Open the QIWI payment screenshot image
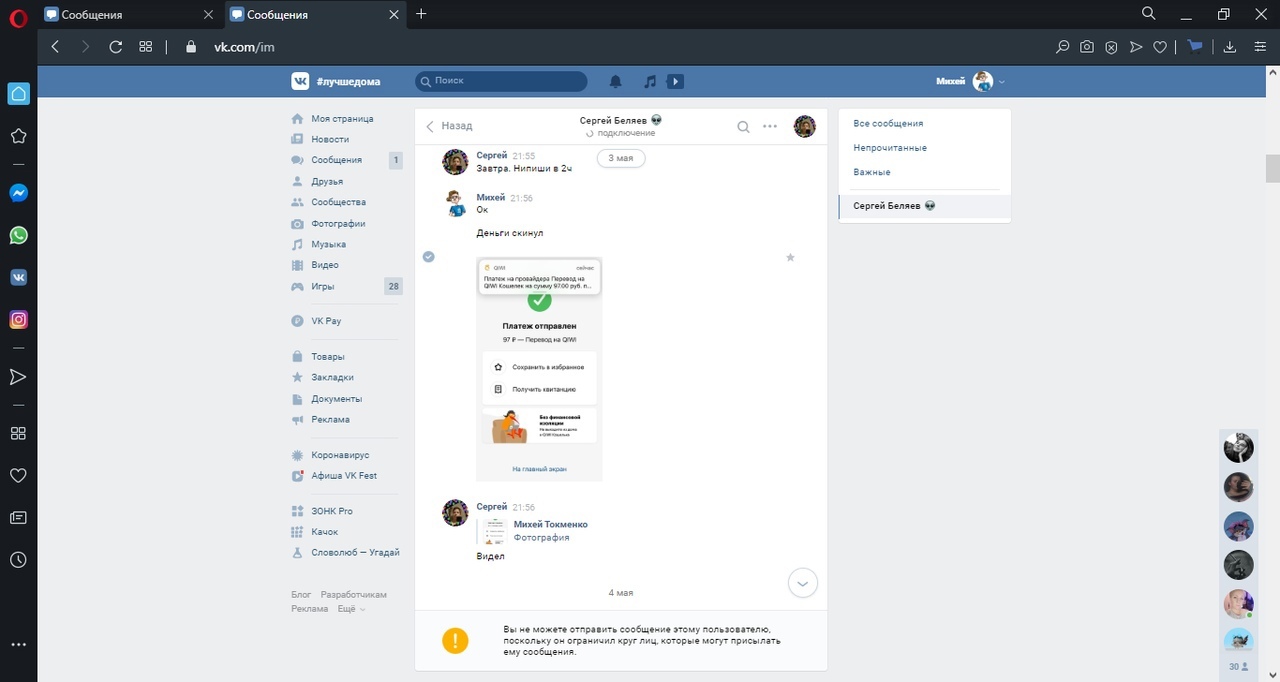 (x=539, y=369)
